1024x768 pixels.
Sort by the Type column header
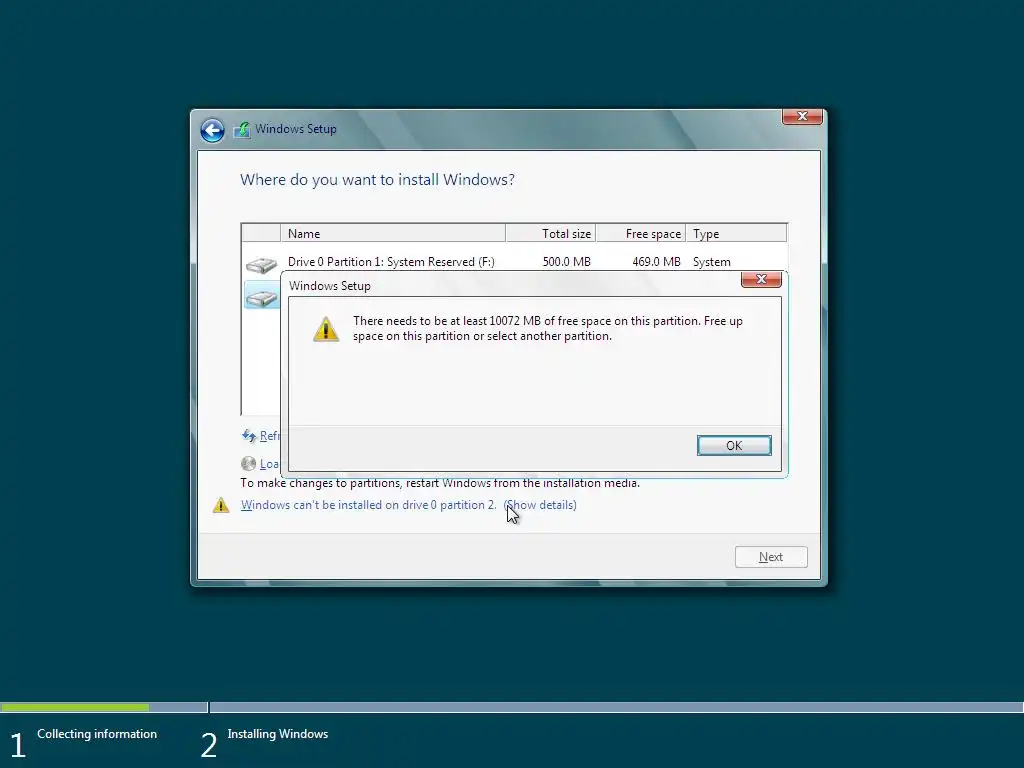tap(736, 233)
